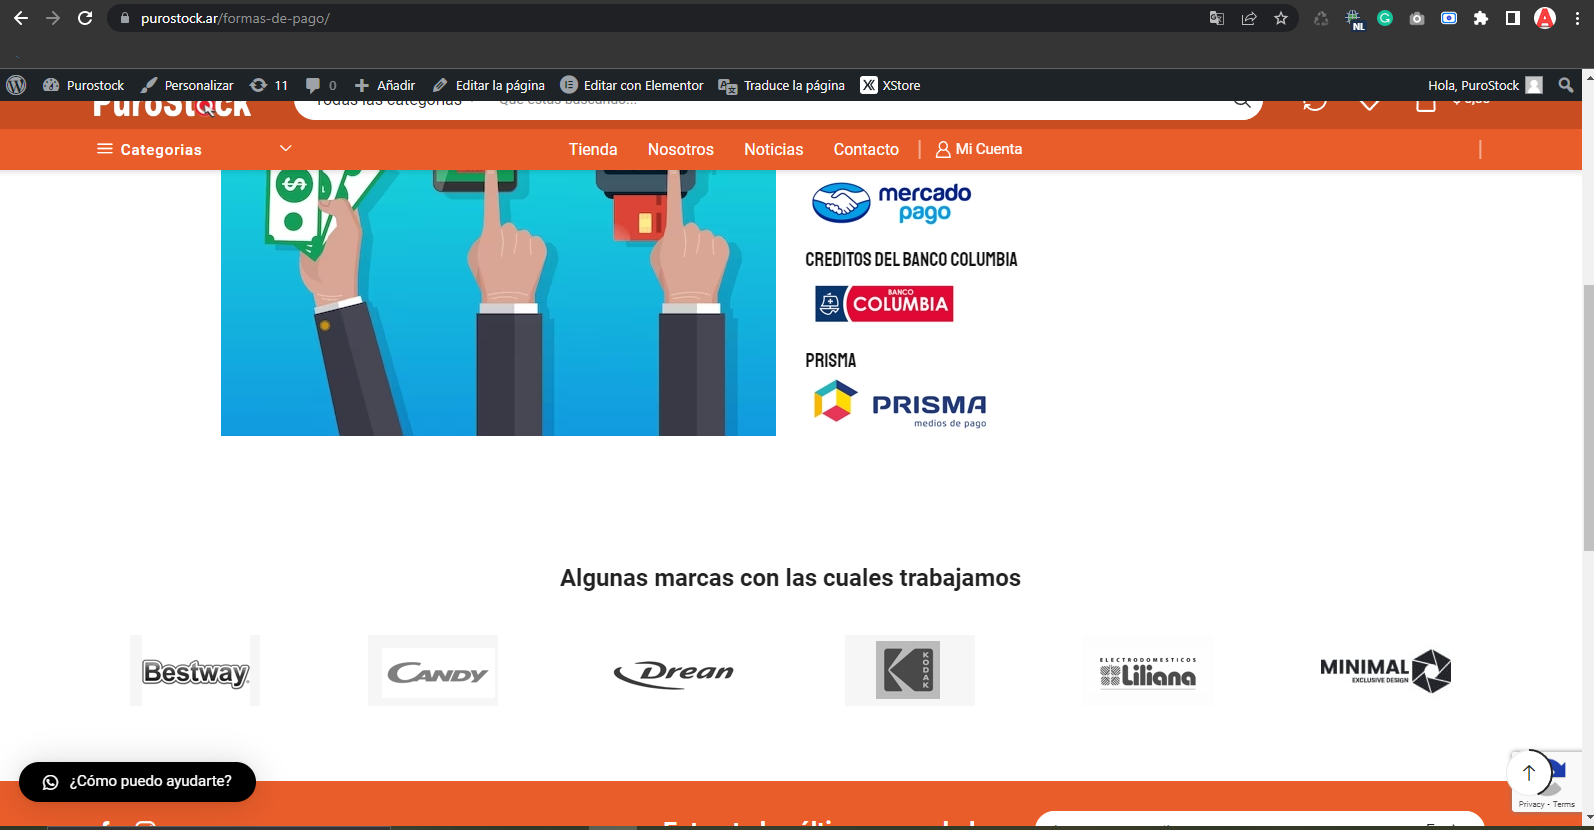This screenshot has height=830, width=1594.
Task: Select the Candy brand logo
Action: 433,671
